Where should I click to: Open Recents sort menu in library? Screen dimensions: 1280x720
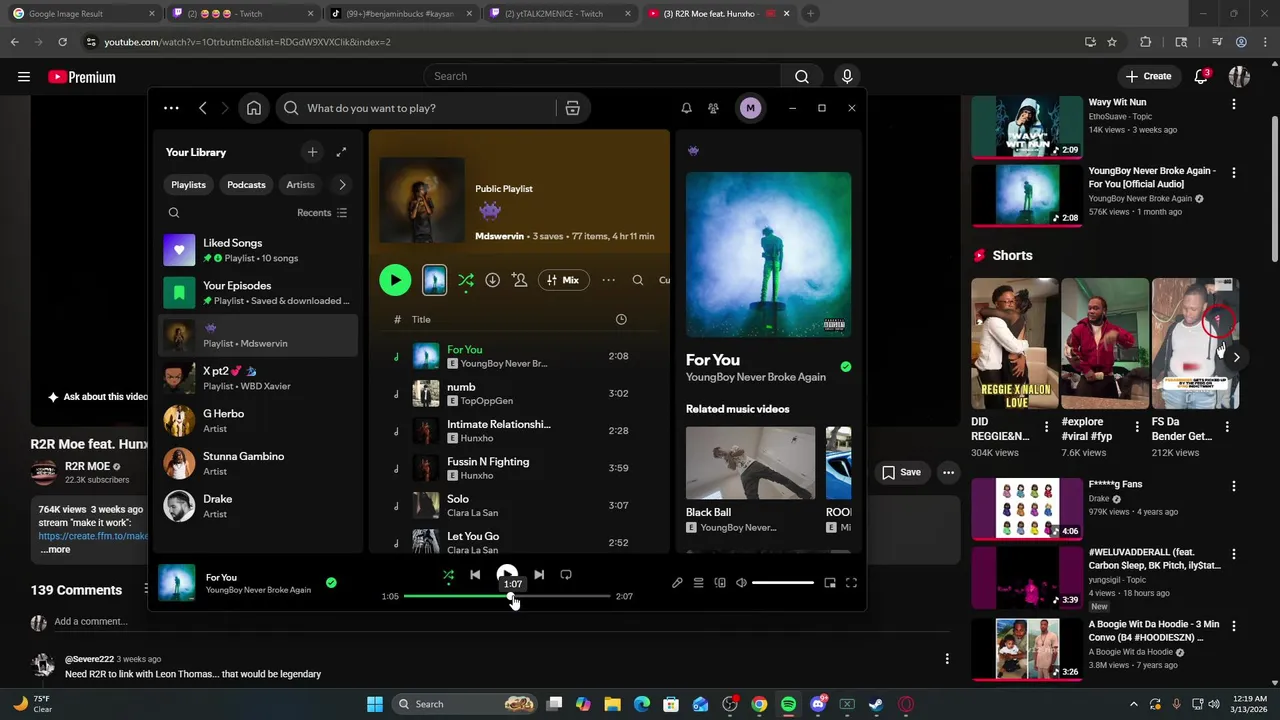click(322, 213)
